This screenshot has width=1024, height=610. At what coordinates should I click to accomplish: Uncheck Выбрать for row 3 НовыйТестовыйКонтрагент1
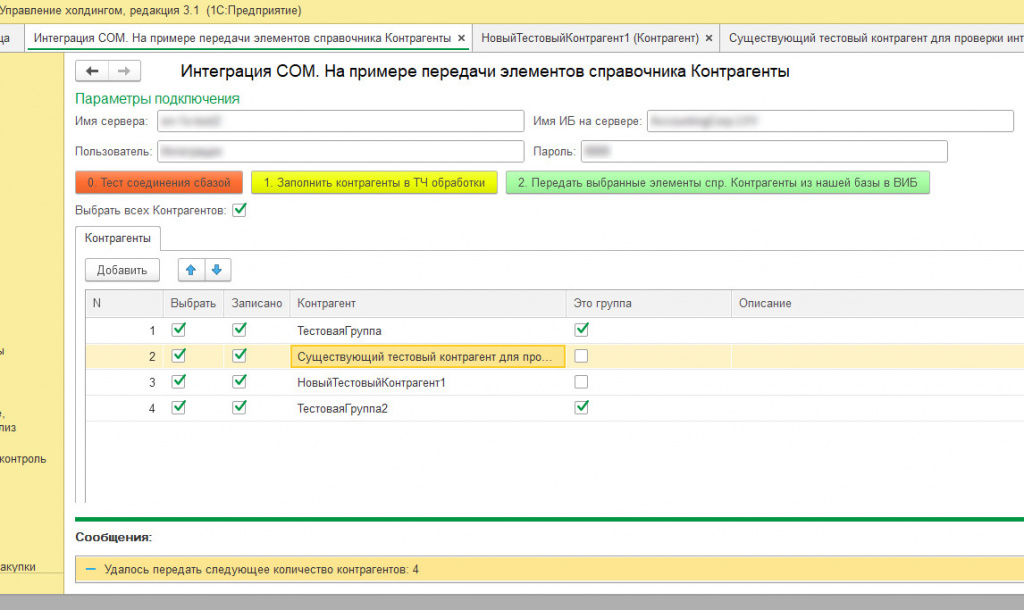point(178,381)
